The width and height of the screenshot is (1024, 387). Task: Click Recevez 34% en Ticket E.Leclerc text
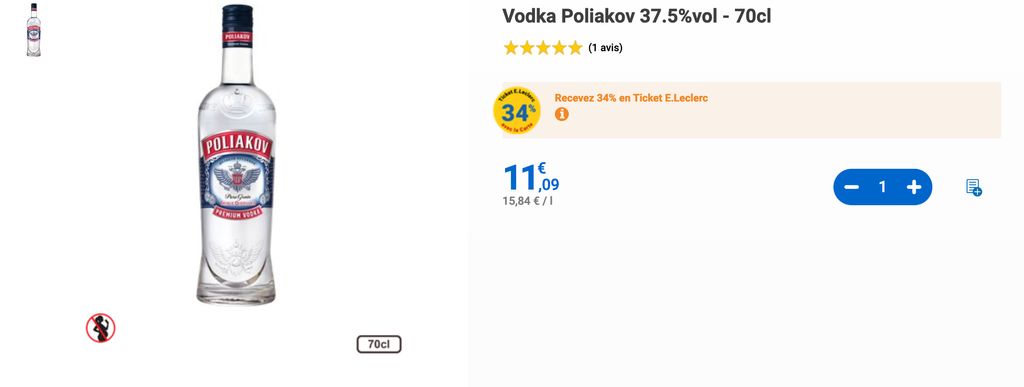[632, 98]
